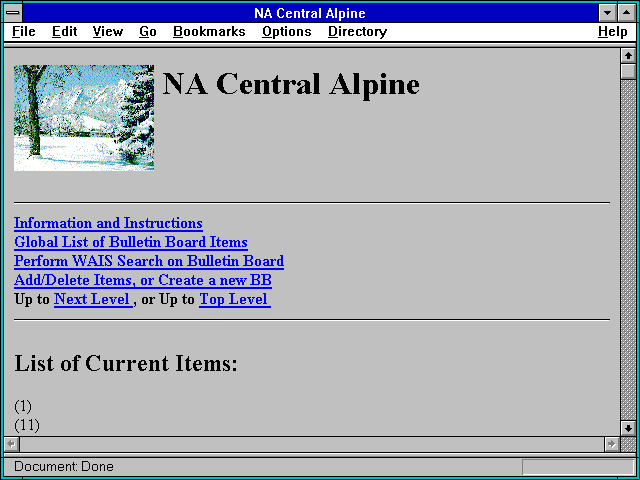The width and height of the screenshot is (640, 480).
Task: Open the Help menu
Action: point(612,32)
